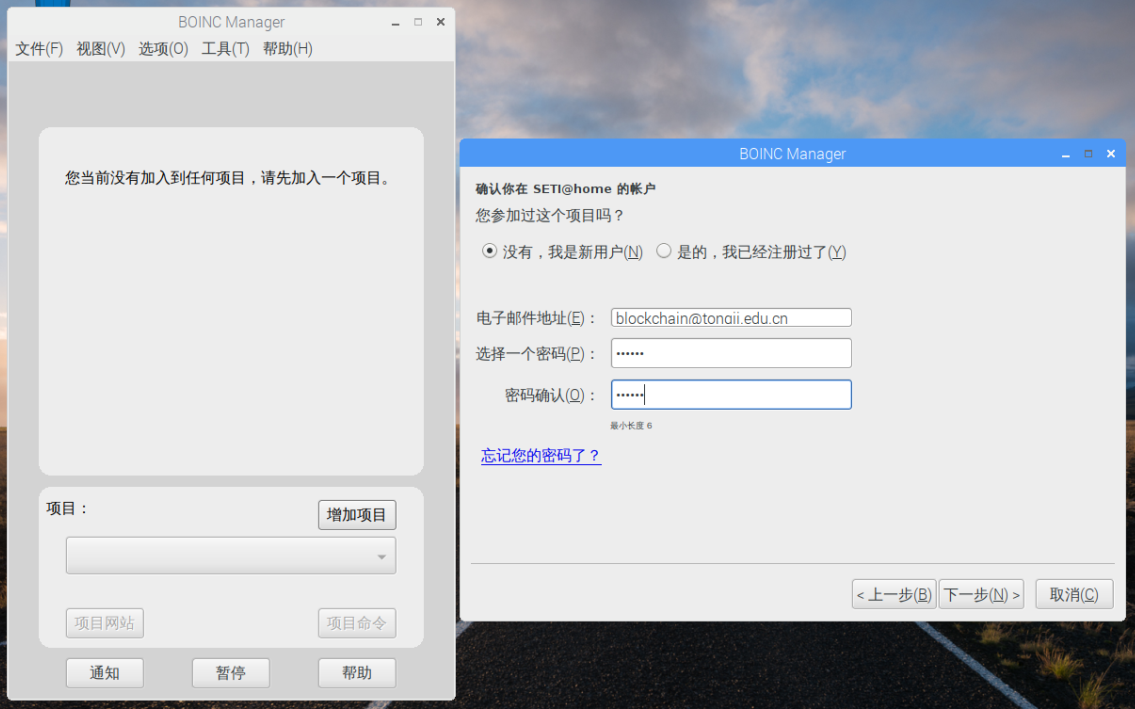Open the 忘记您的密码了 link
1135x709 pixels.
541,456
